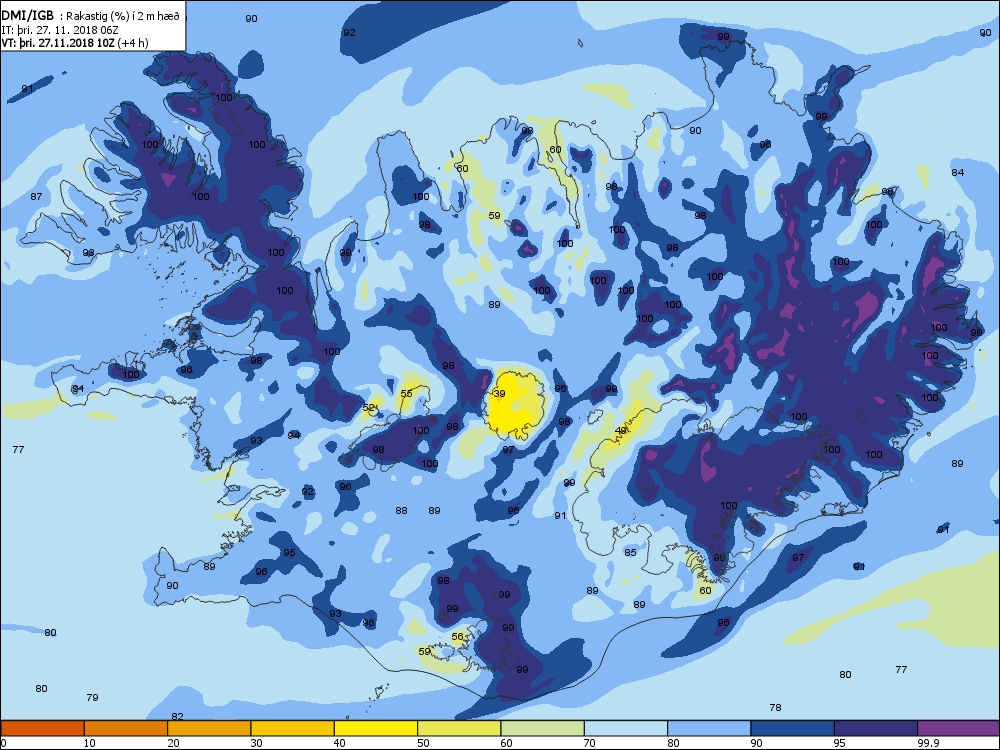Viewport: 1000px width, 750px height.
Task: Click the humidity value "85"
Action: coord(630,552)
